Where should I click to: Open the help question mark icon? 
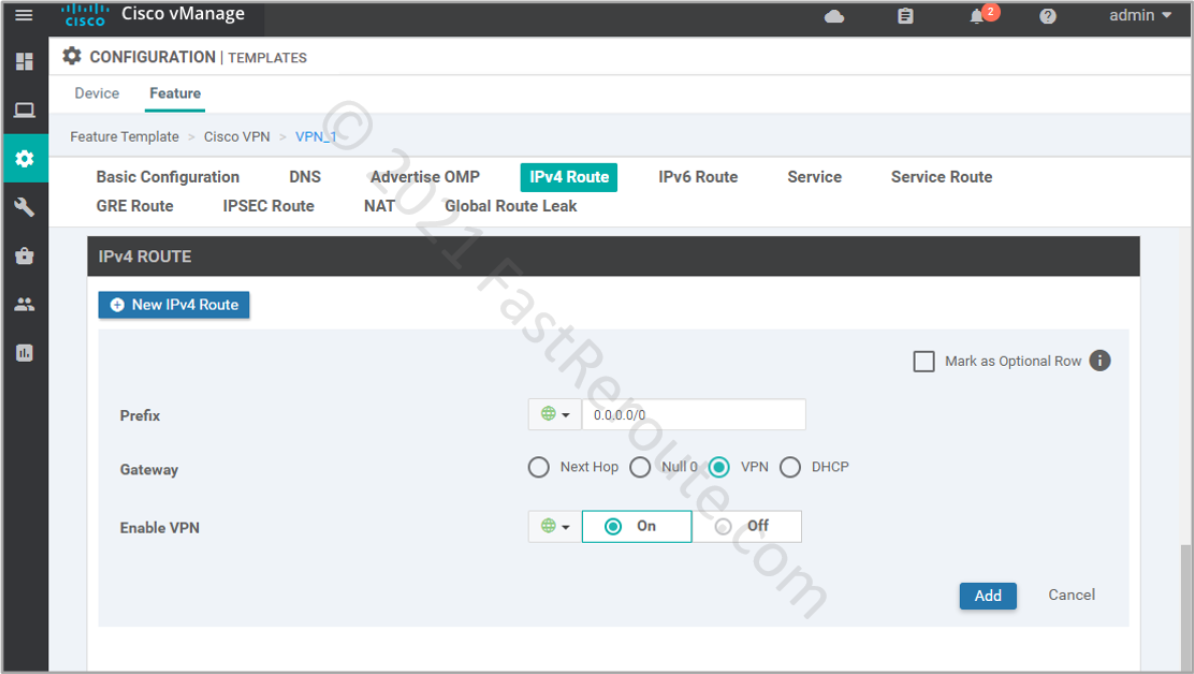pyautogui.click(x=1048, y=16)
